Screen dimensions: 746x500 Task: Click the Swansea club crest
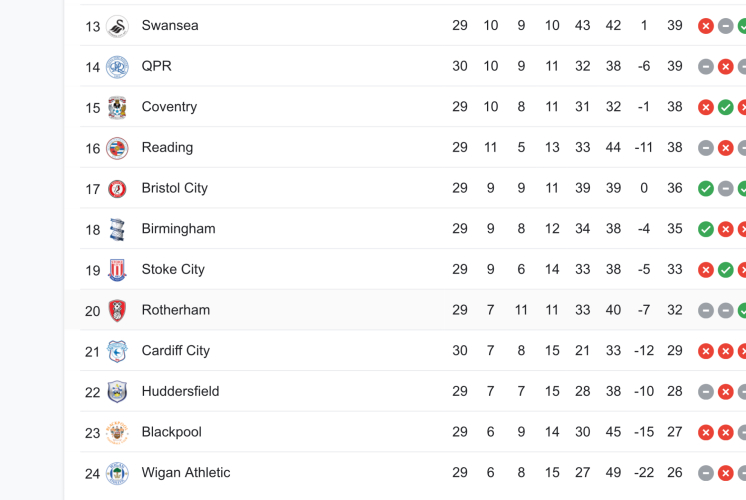point(117,26)
